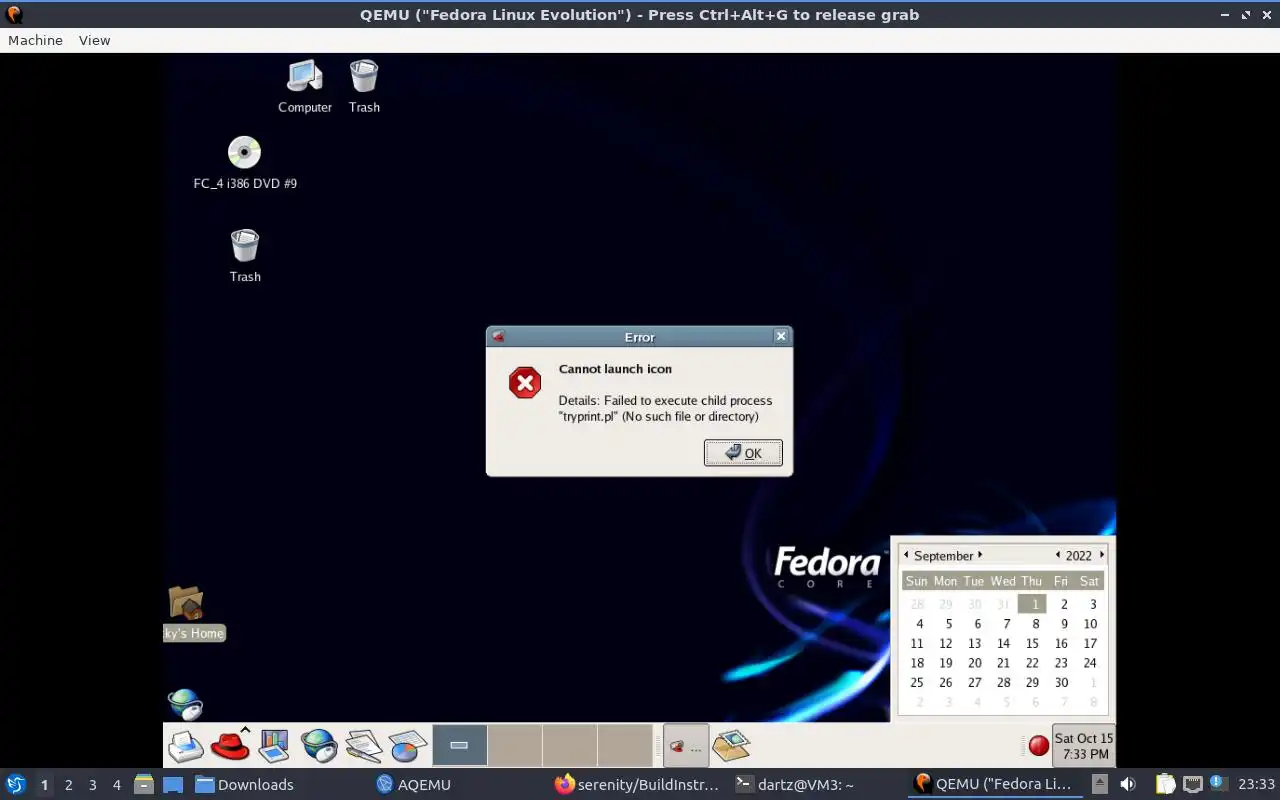
Task: Click the network tray icon
Action: pyautogui.click(x=1192, y=784)
